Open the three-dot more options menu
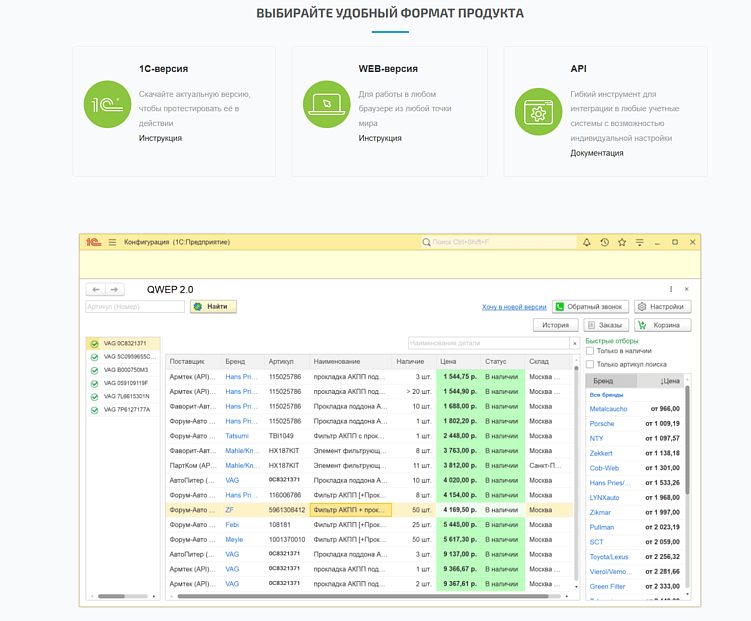The width and height of the screenshot is (751, 621). point(671,289)
